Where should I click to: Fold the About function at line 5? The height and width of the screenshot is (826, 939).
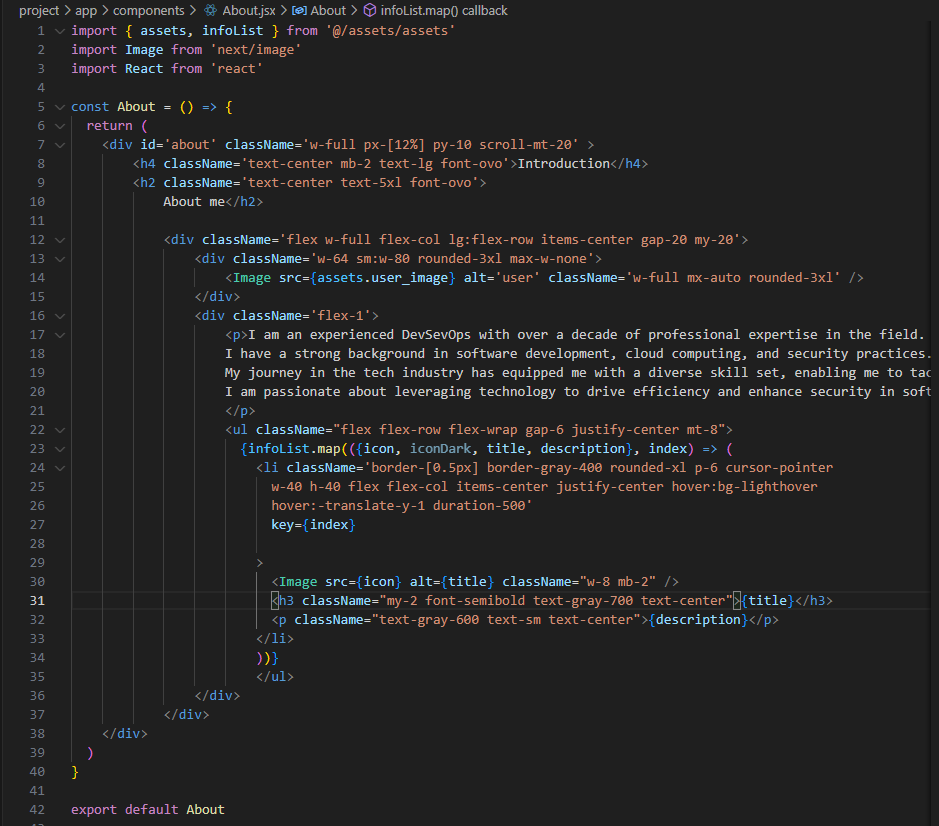[x=60, y=107]
